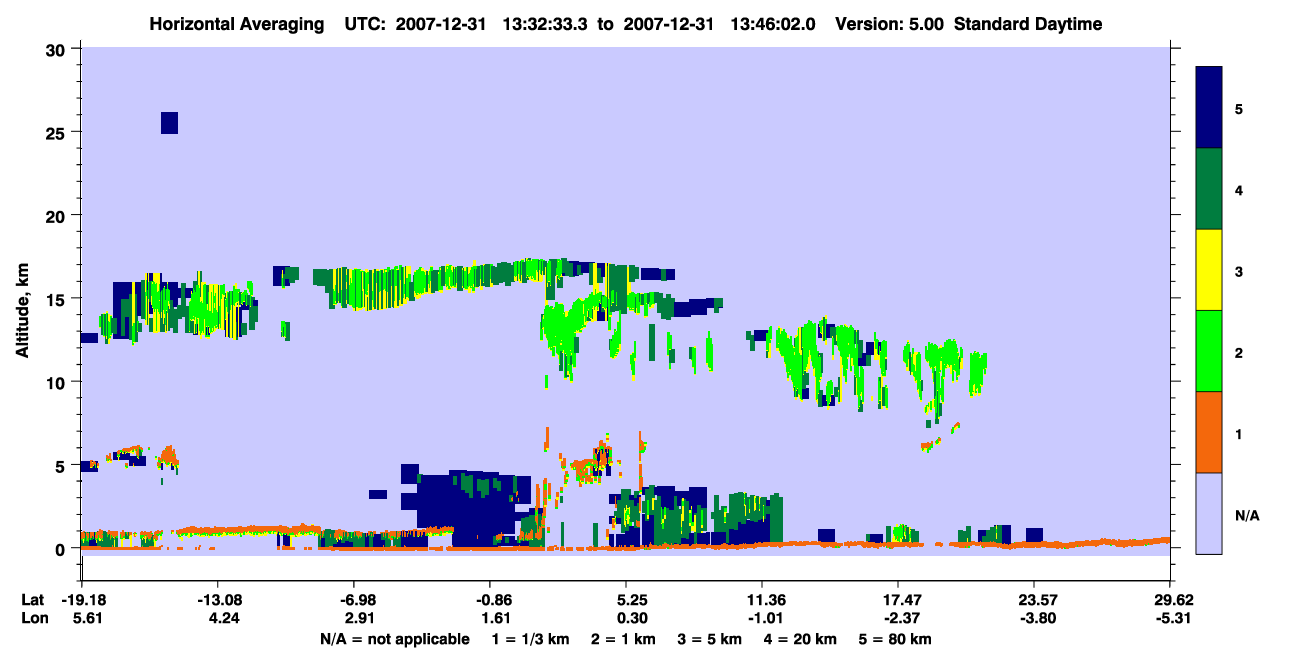This screenshot has width=1300, height=667.
Task: Click the lavender N/A colorbar segment
Action: pyautogui.click(x=1209, y=513)
